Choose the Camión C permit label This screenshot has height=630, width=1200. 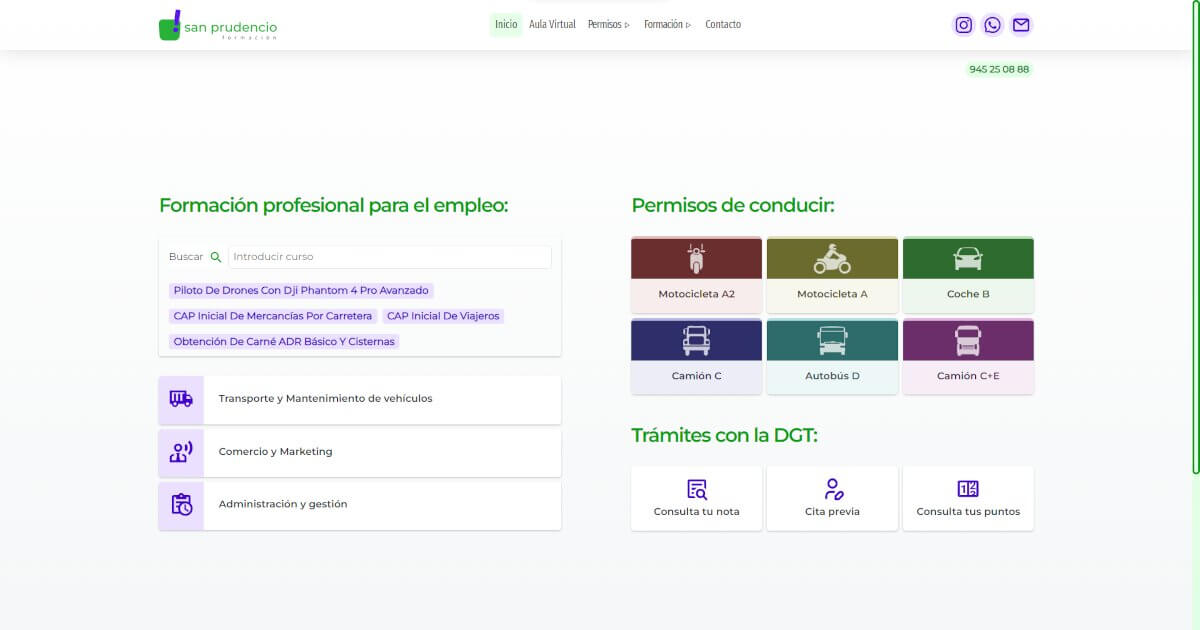point(697,376)
